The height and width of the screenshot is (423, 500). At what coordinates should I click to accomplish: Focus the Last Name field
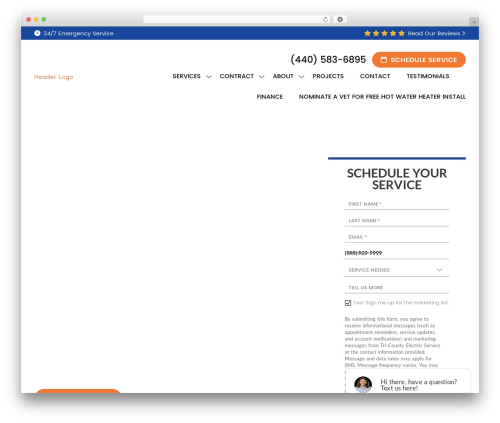point(397,221)
